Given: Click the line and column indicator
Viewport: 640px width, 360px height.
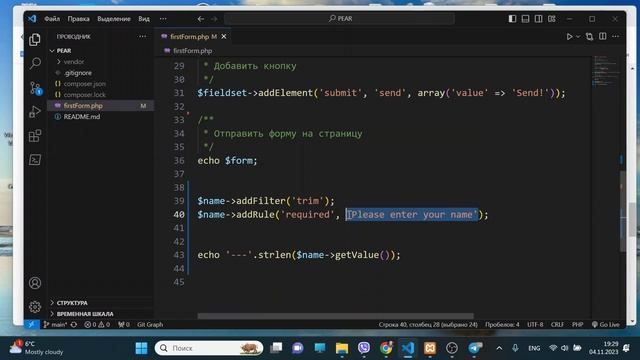Looking at the screenshot, I should pyautogui.click(x=428, y=324).
